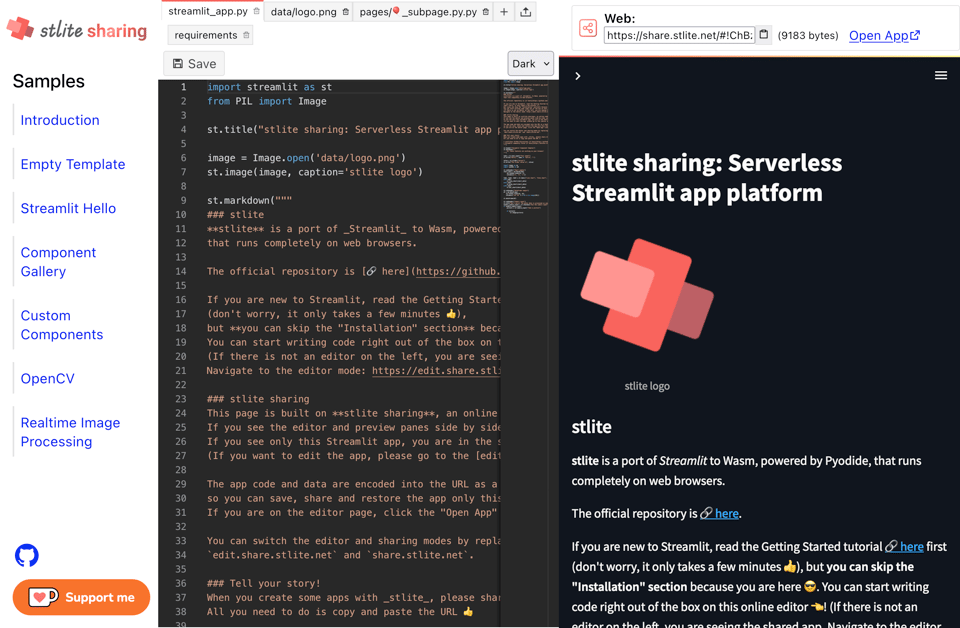
Task: Click the upload file icon
Action: [526, 12]
